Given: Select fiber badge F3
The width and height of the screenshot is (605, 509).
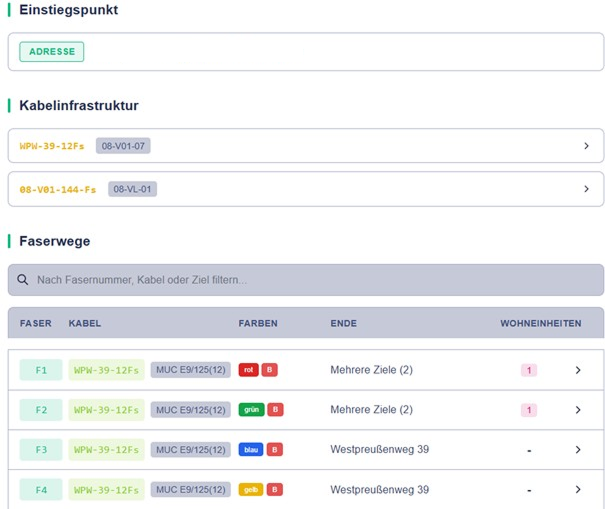Looking at the screenshot, I should coord(41,450).
